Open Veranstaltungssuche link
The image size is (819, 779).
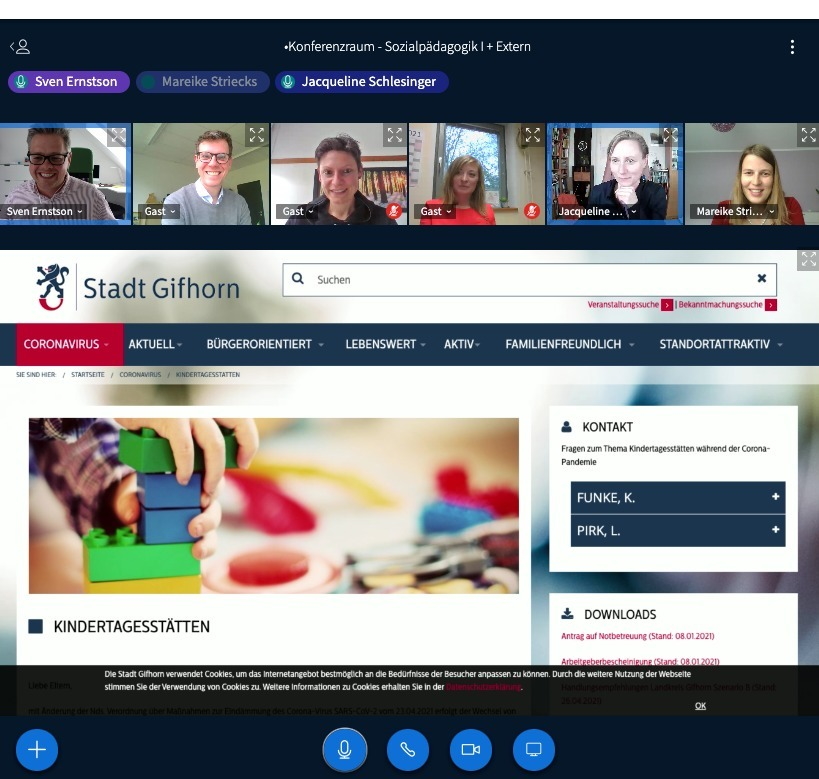pyautogui.click(x=630, y=305)
